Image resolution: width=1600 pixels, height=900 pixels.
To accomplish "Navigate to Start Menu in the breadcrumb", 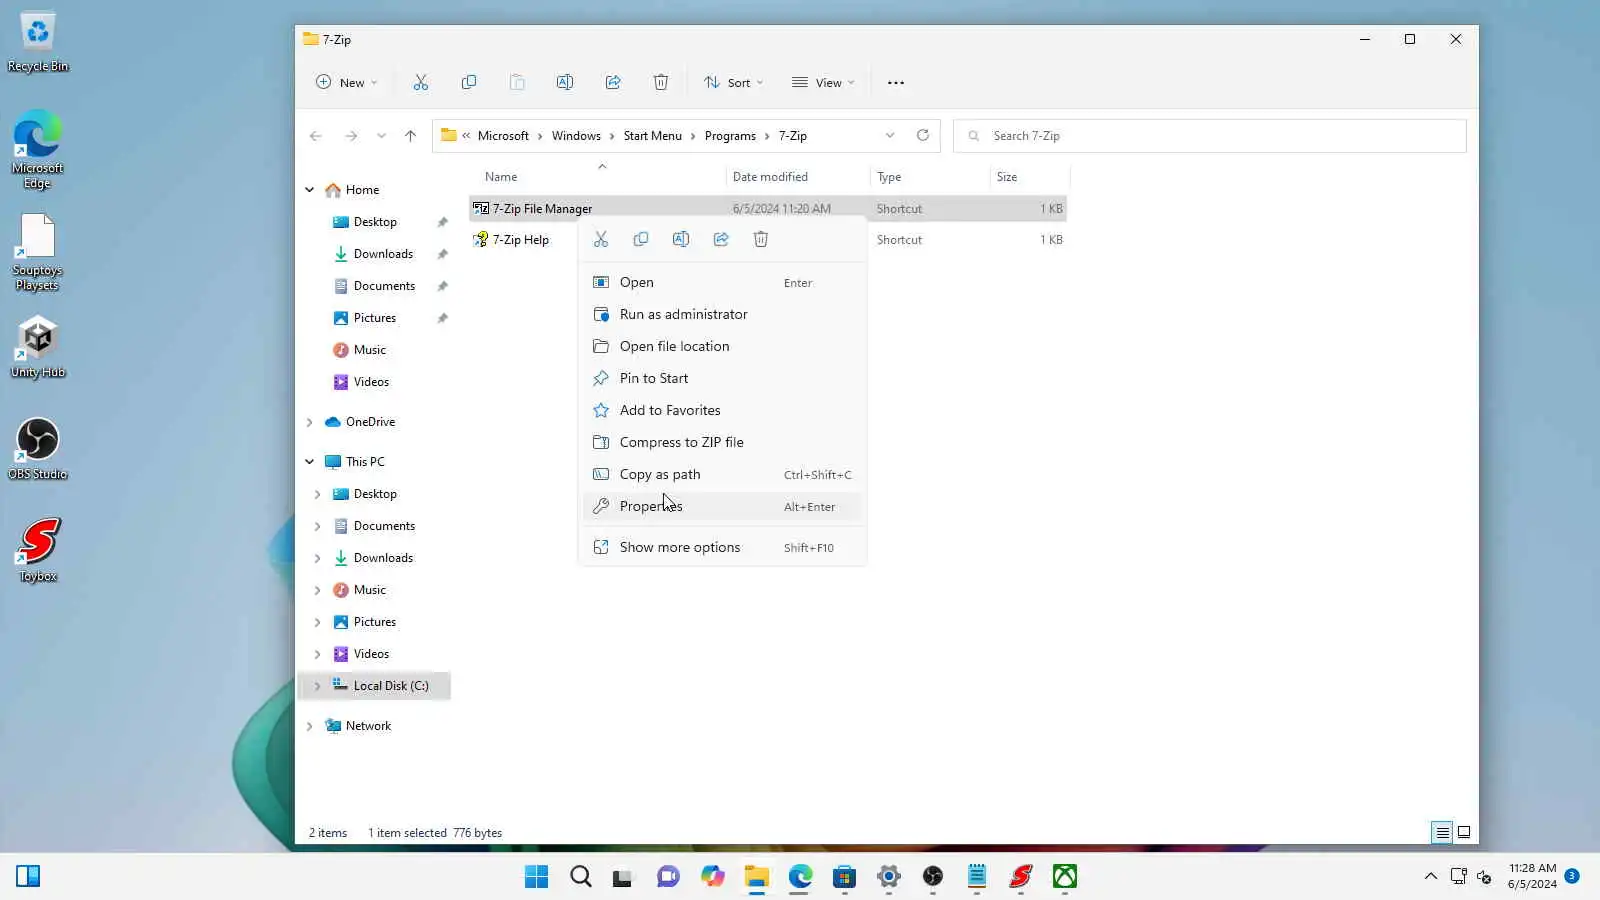I will coord(653,136).
